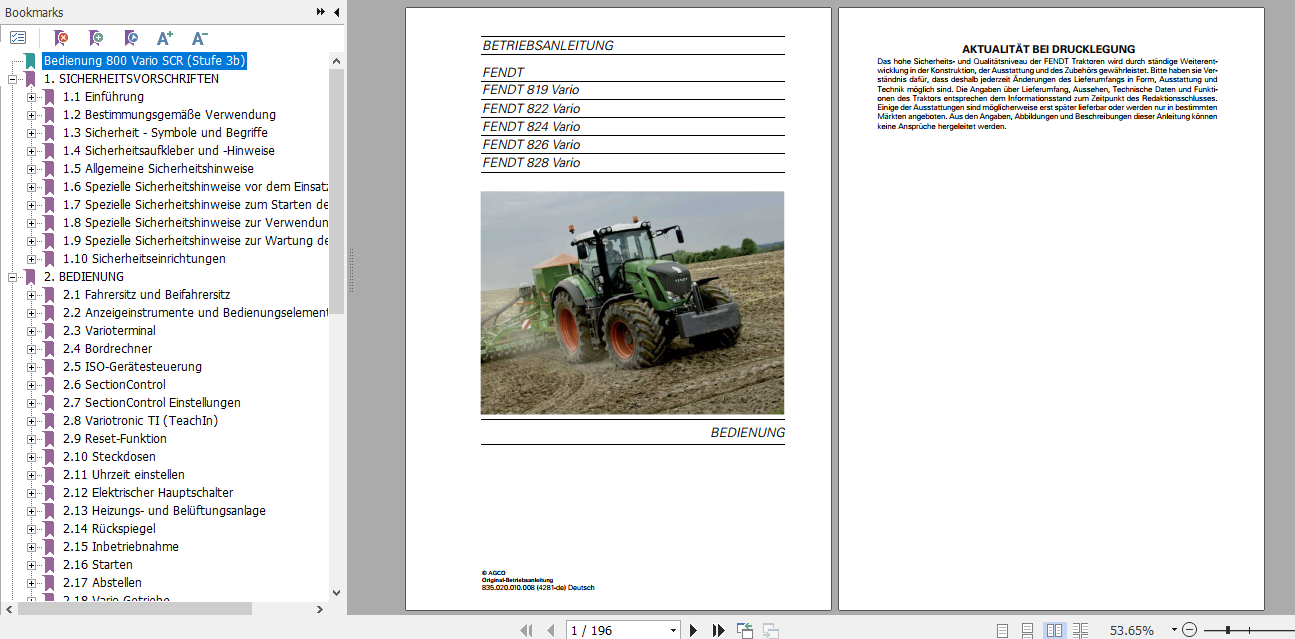Click the bookmark icon beside 1.1 Einführung
This screenshot has width=1295, height=639.
[x=49, y=97]
